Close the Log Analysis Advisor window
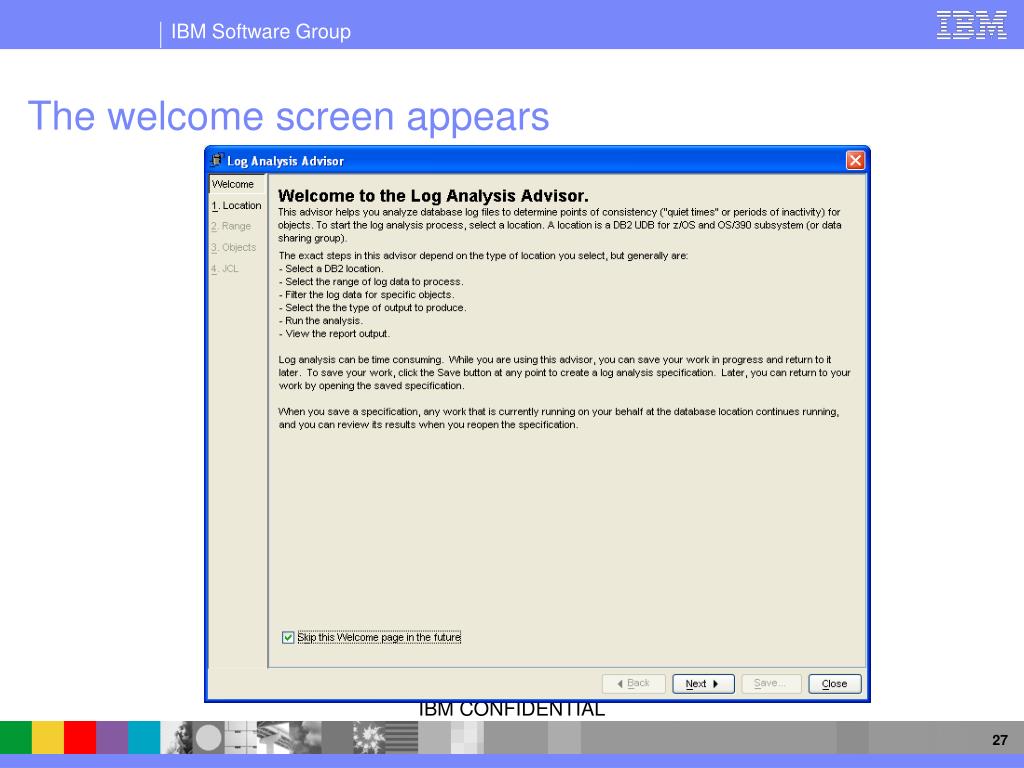This screenshot has width=1024, height=768. click(x=855, y=160)
